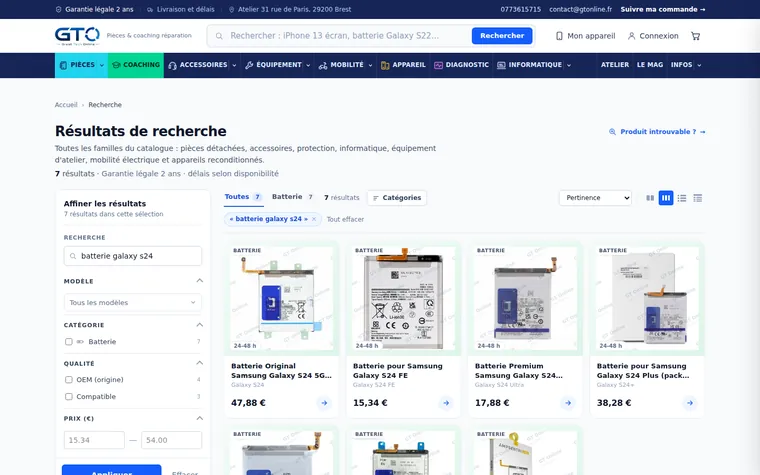Collapse the Catégorie filter section
Viewport: 760px width, 475px height.
pos(199,325)
